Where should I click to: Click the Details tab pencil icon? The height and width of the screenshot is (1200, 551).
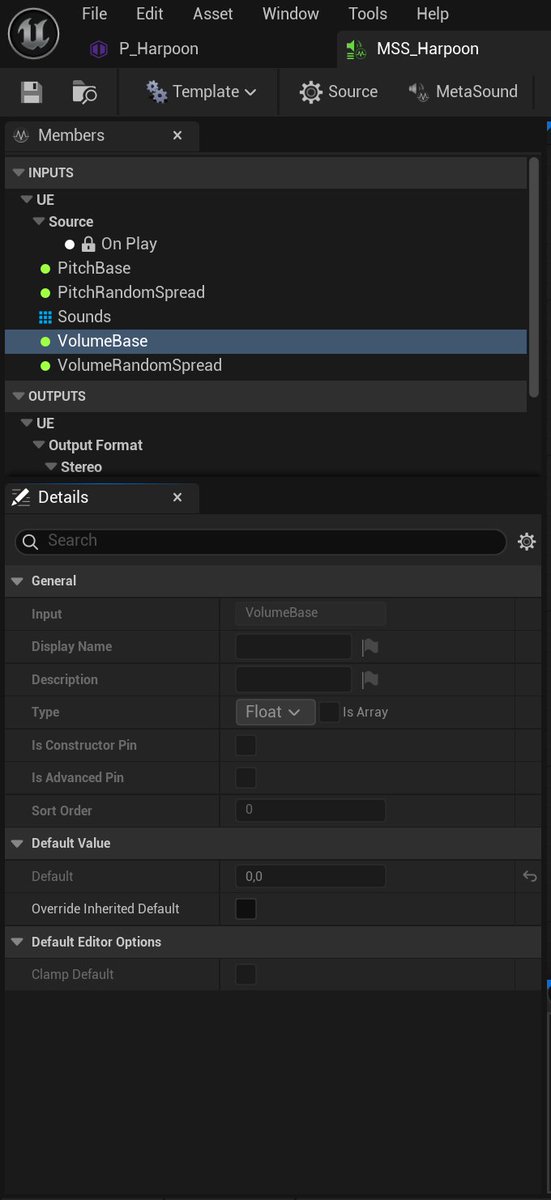coord(21,497)
